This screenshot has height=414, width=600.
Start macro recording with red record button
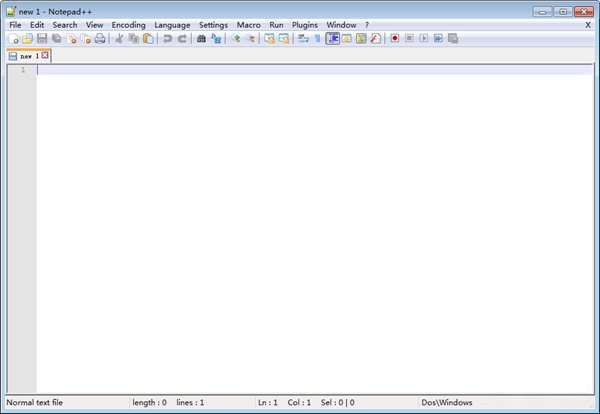[395, 38]
